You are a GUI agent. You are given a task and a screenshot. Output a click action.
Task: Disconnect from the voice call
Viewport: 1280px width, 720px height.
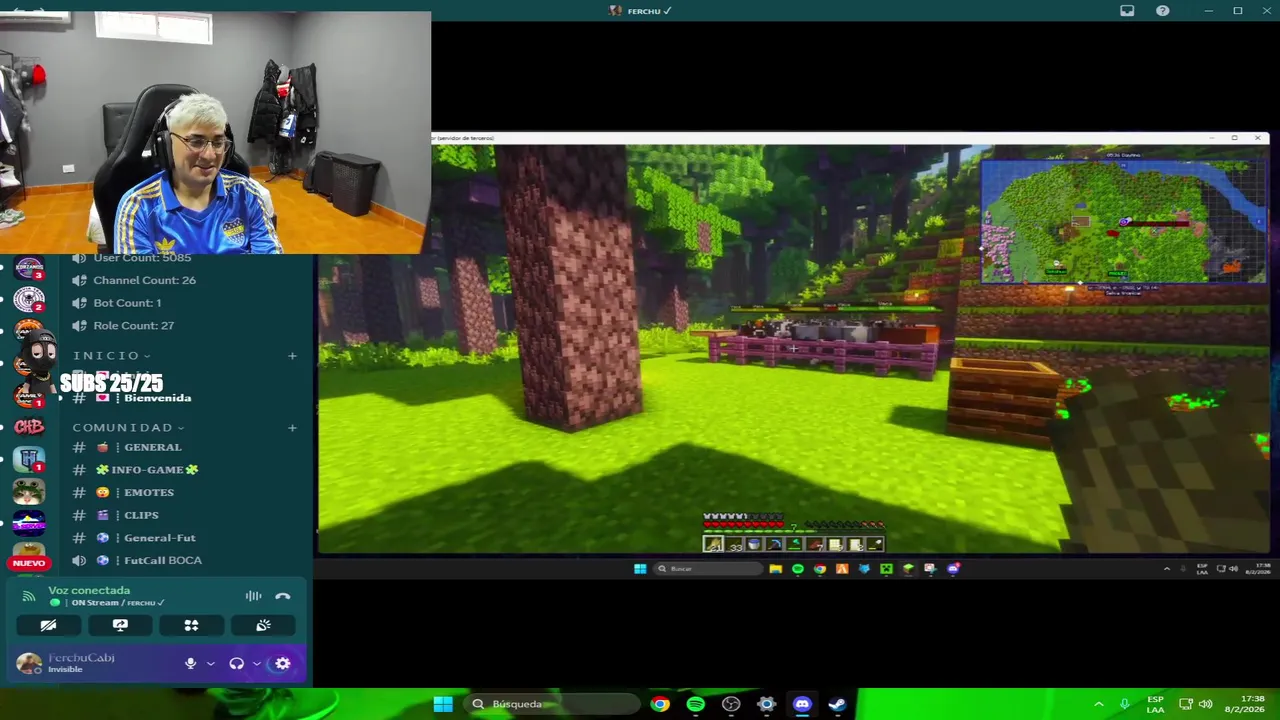pos(283,596)
